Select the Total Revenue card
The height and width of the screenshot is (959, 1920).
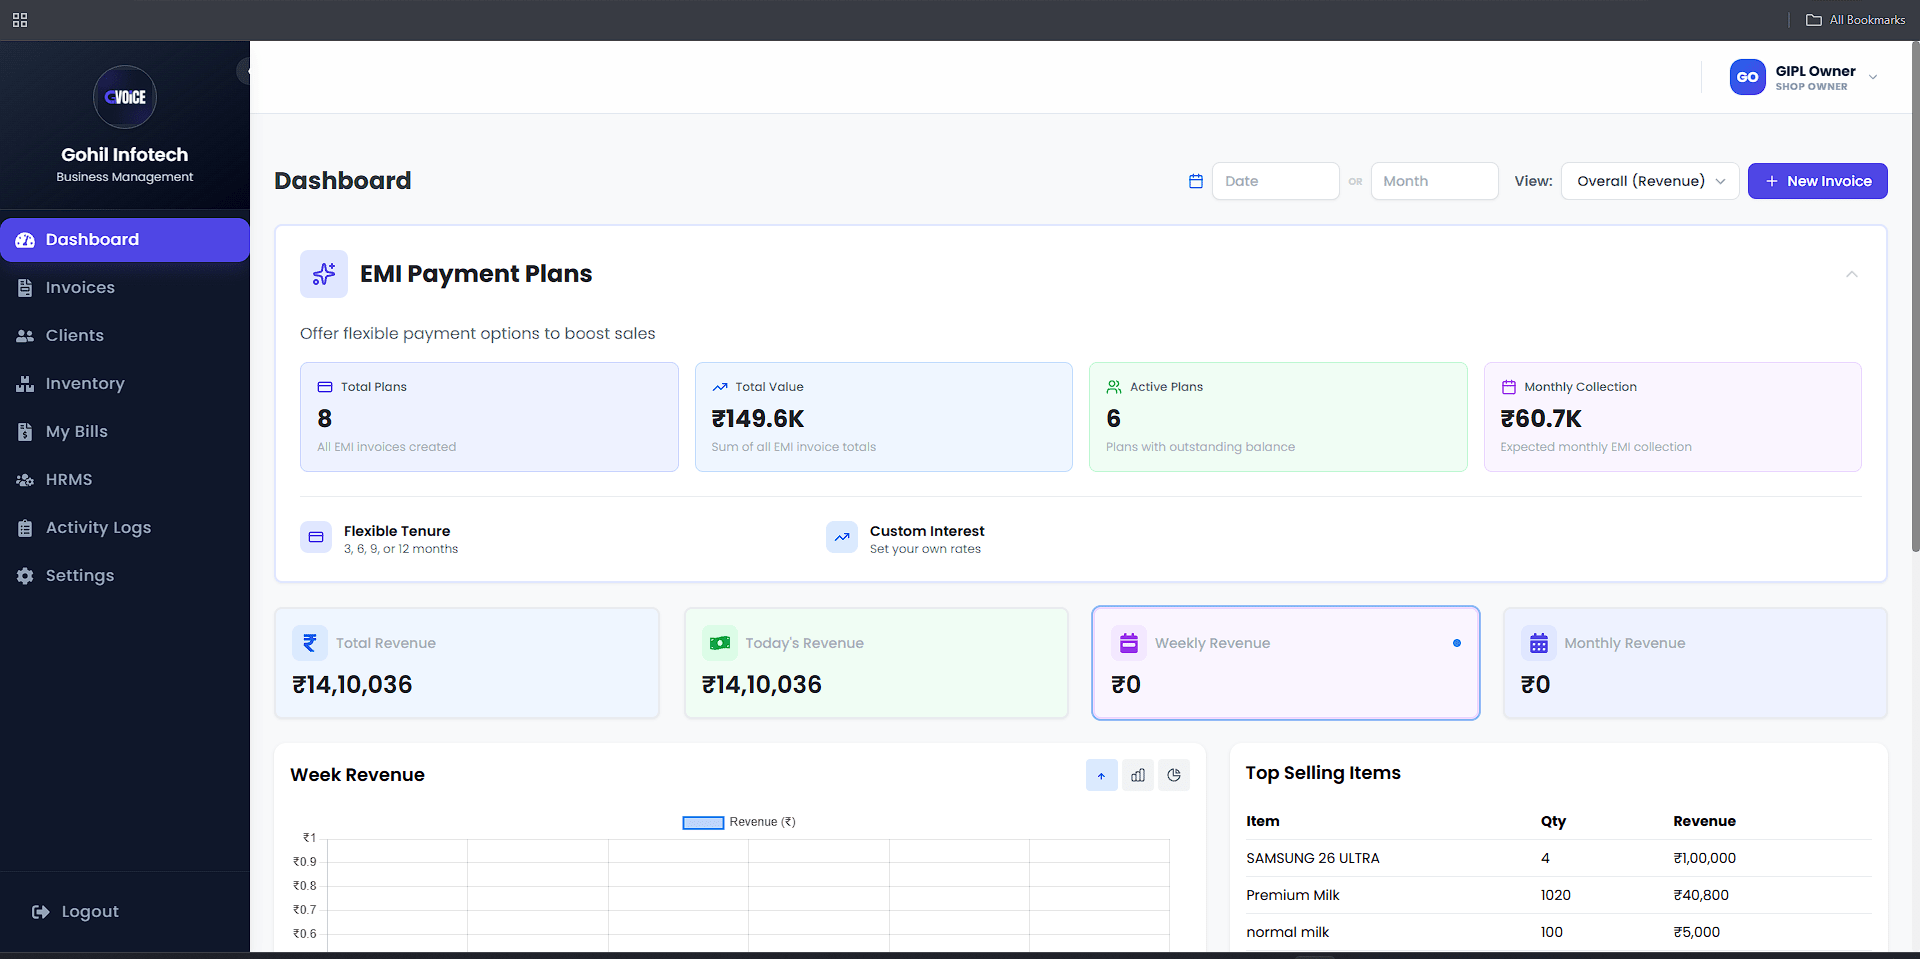click(x=467, y=663)
